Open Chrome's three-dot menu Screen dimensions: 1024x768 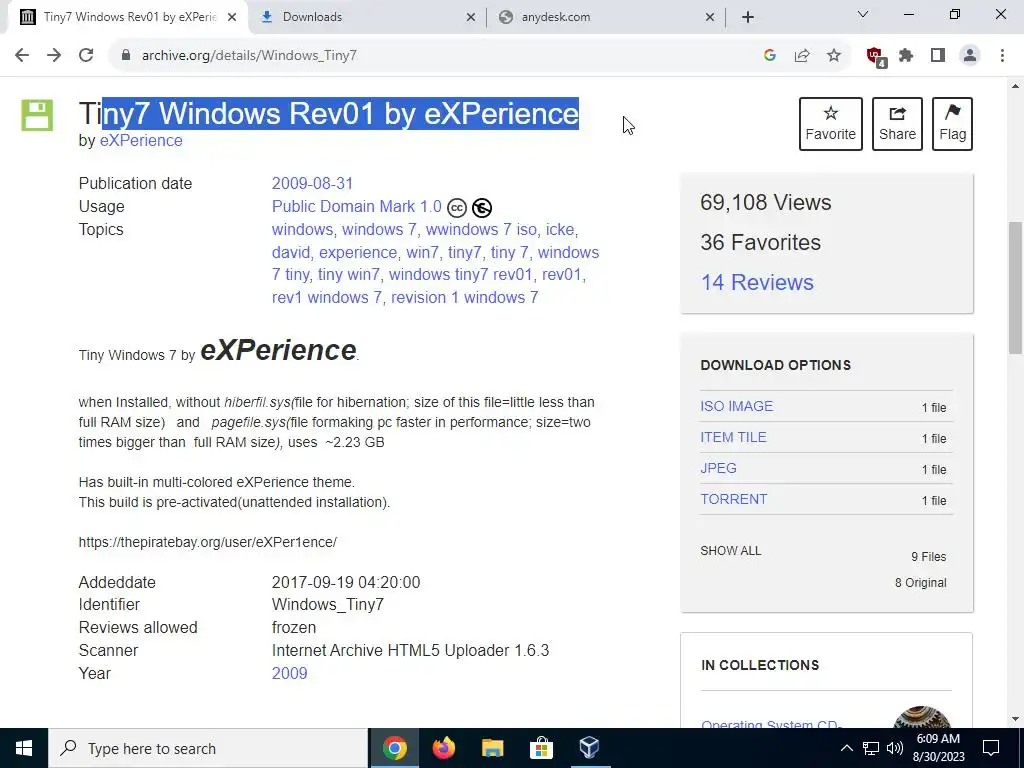point(1002,56)
